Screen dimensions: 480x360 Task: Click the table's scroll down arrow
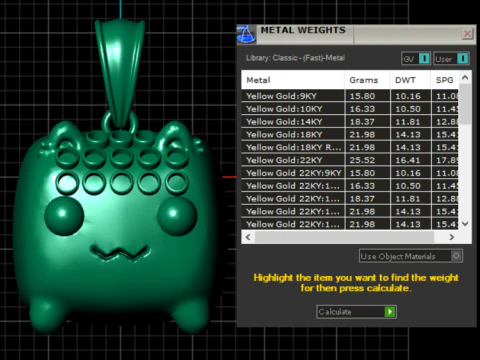click(x=465, y=224)
